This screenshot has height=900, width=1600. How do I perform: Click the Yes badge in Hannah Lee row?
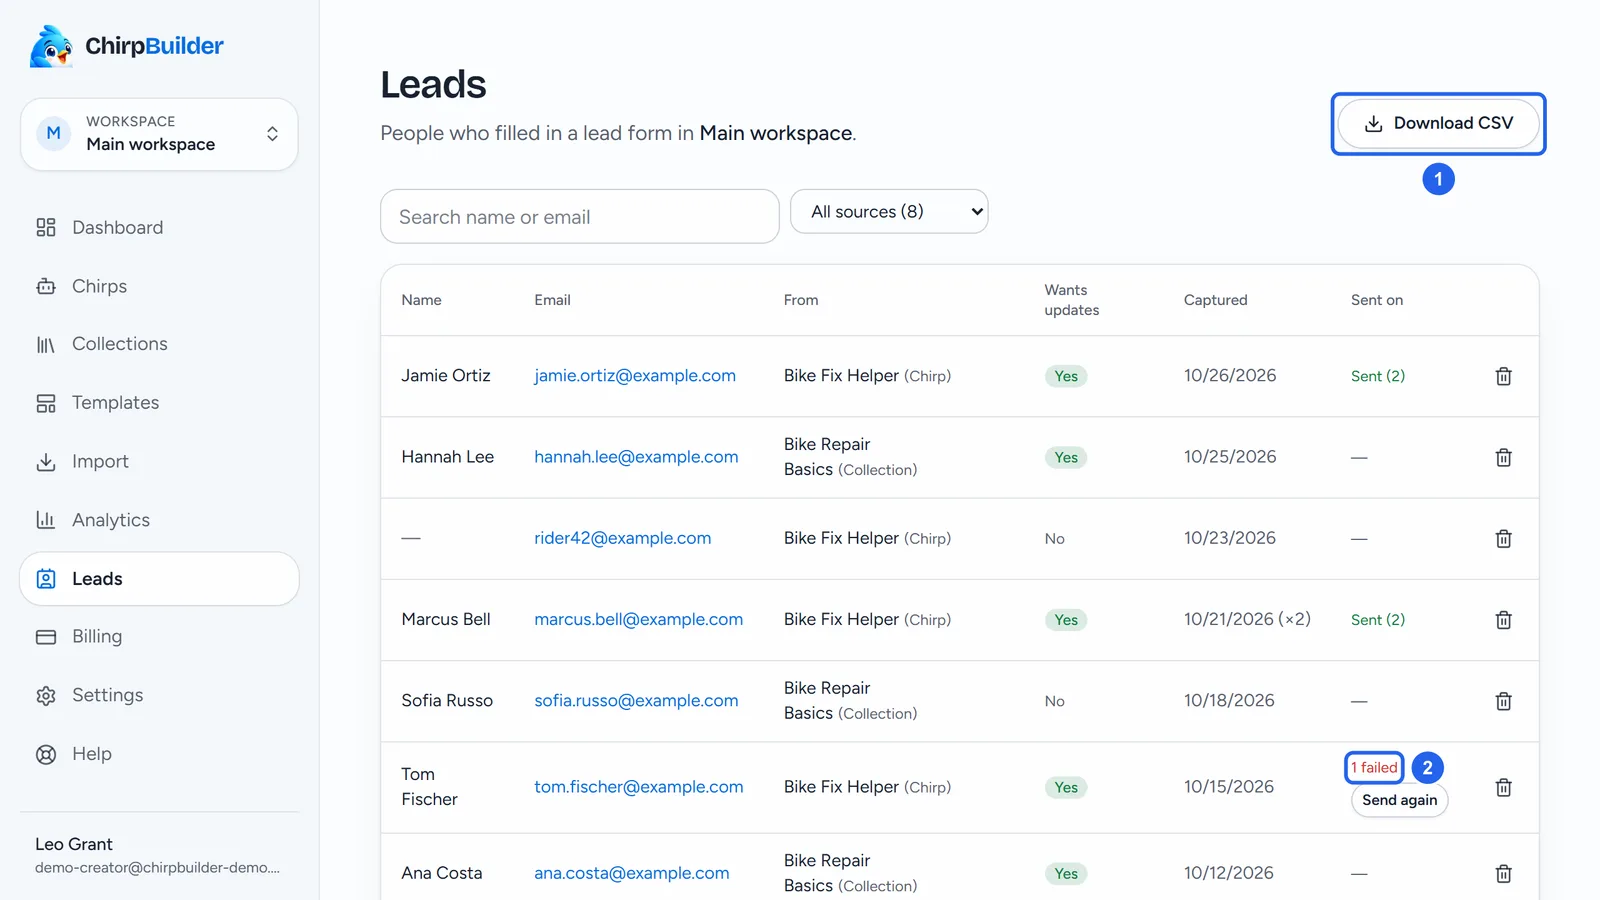1066,457
